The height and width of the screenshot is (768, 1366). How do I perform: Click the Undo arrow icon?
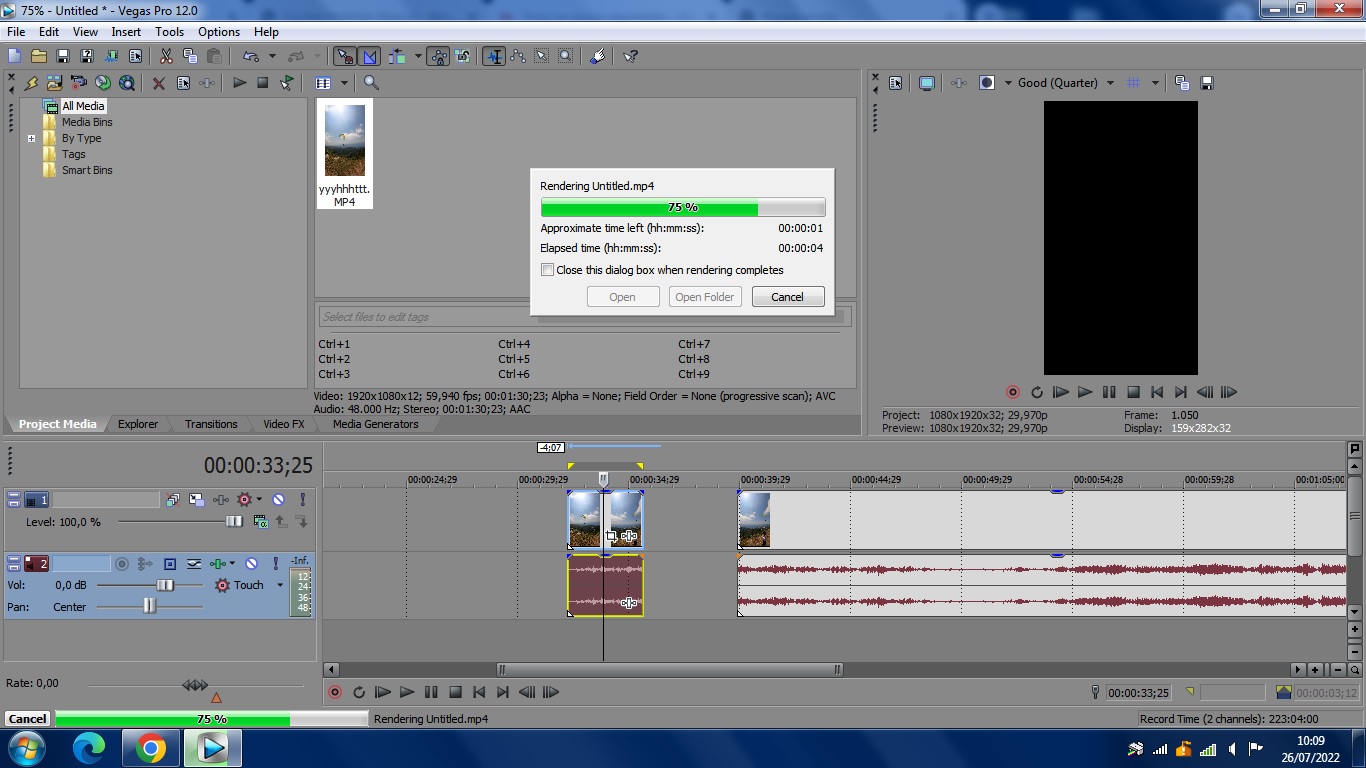(250, 56)
